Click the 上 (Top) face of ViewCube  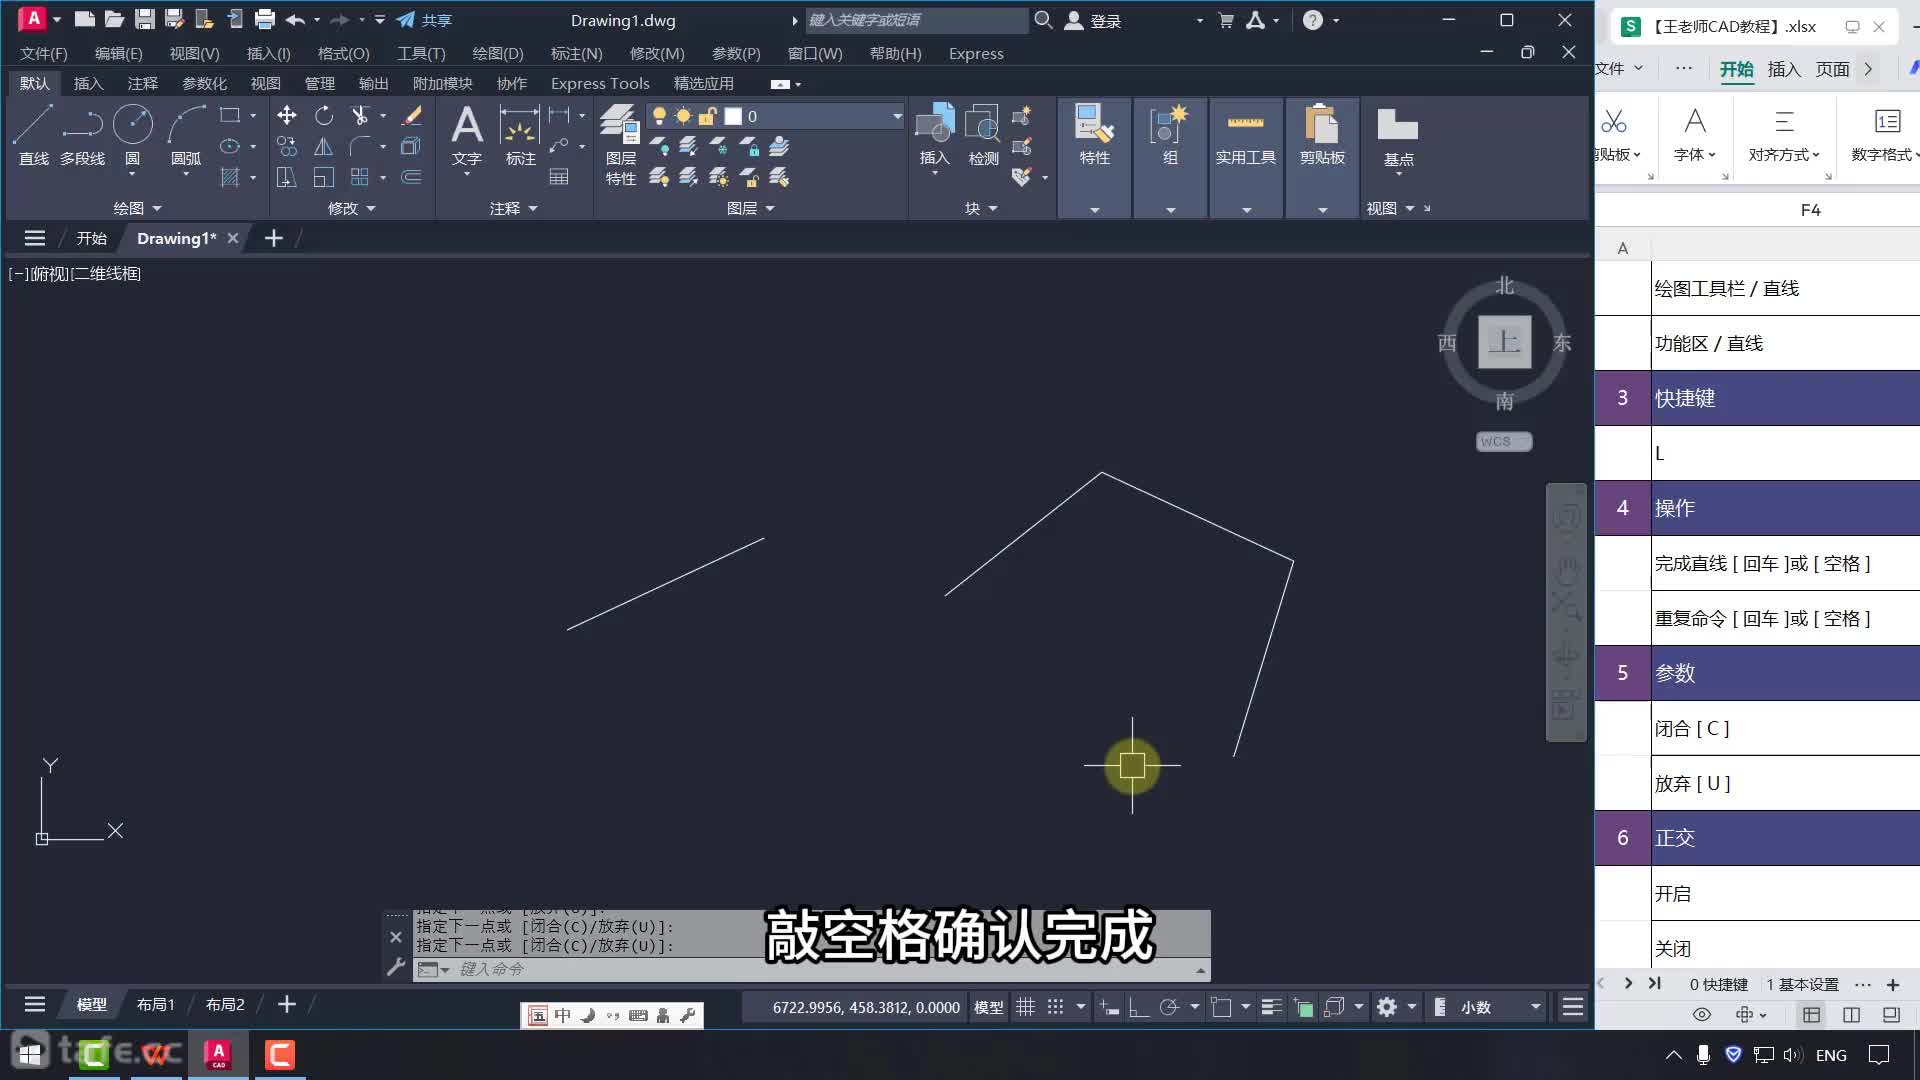pos(1504,342)
